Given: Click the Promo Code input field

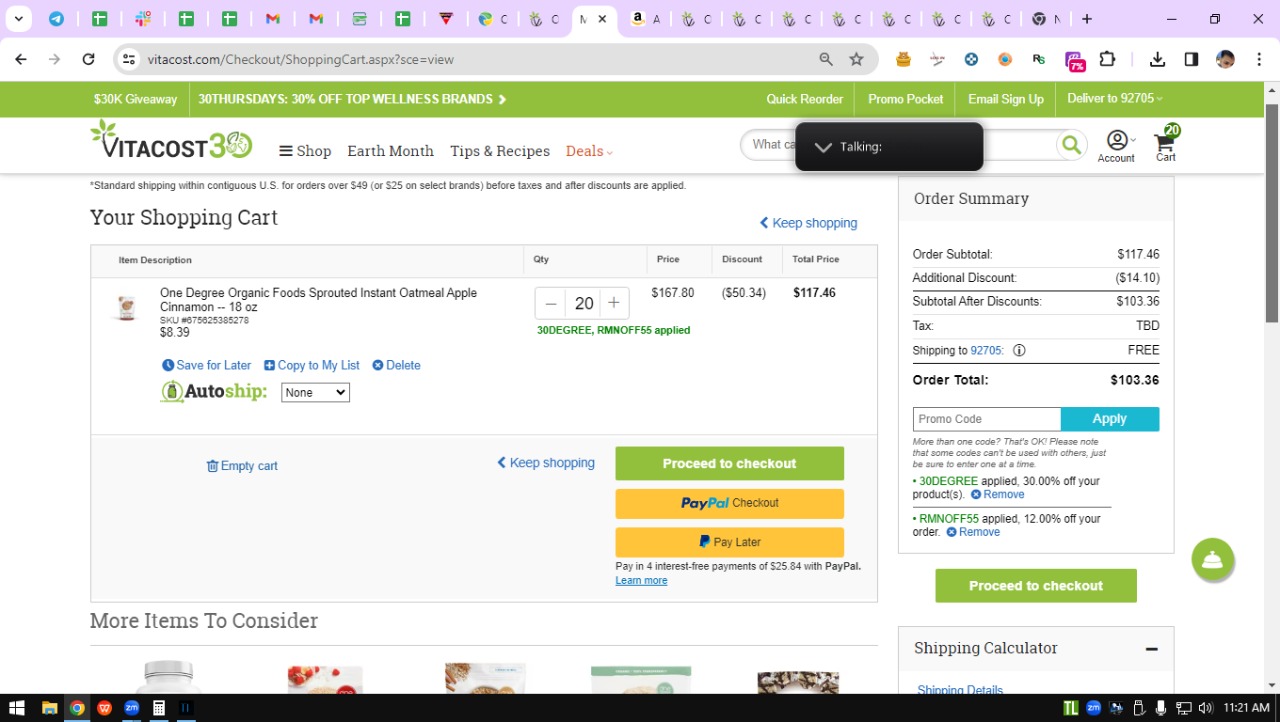Looking at the screenshot, I should 986,419.
